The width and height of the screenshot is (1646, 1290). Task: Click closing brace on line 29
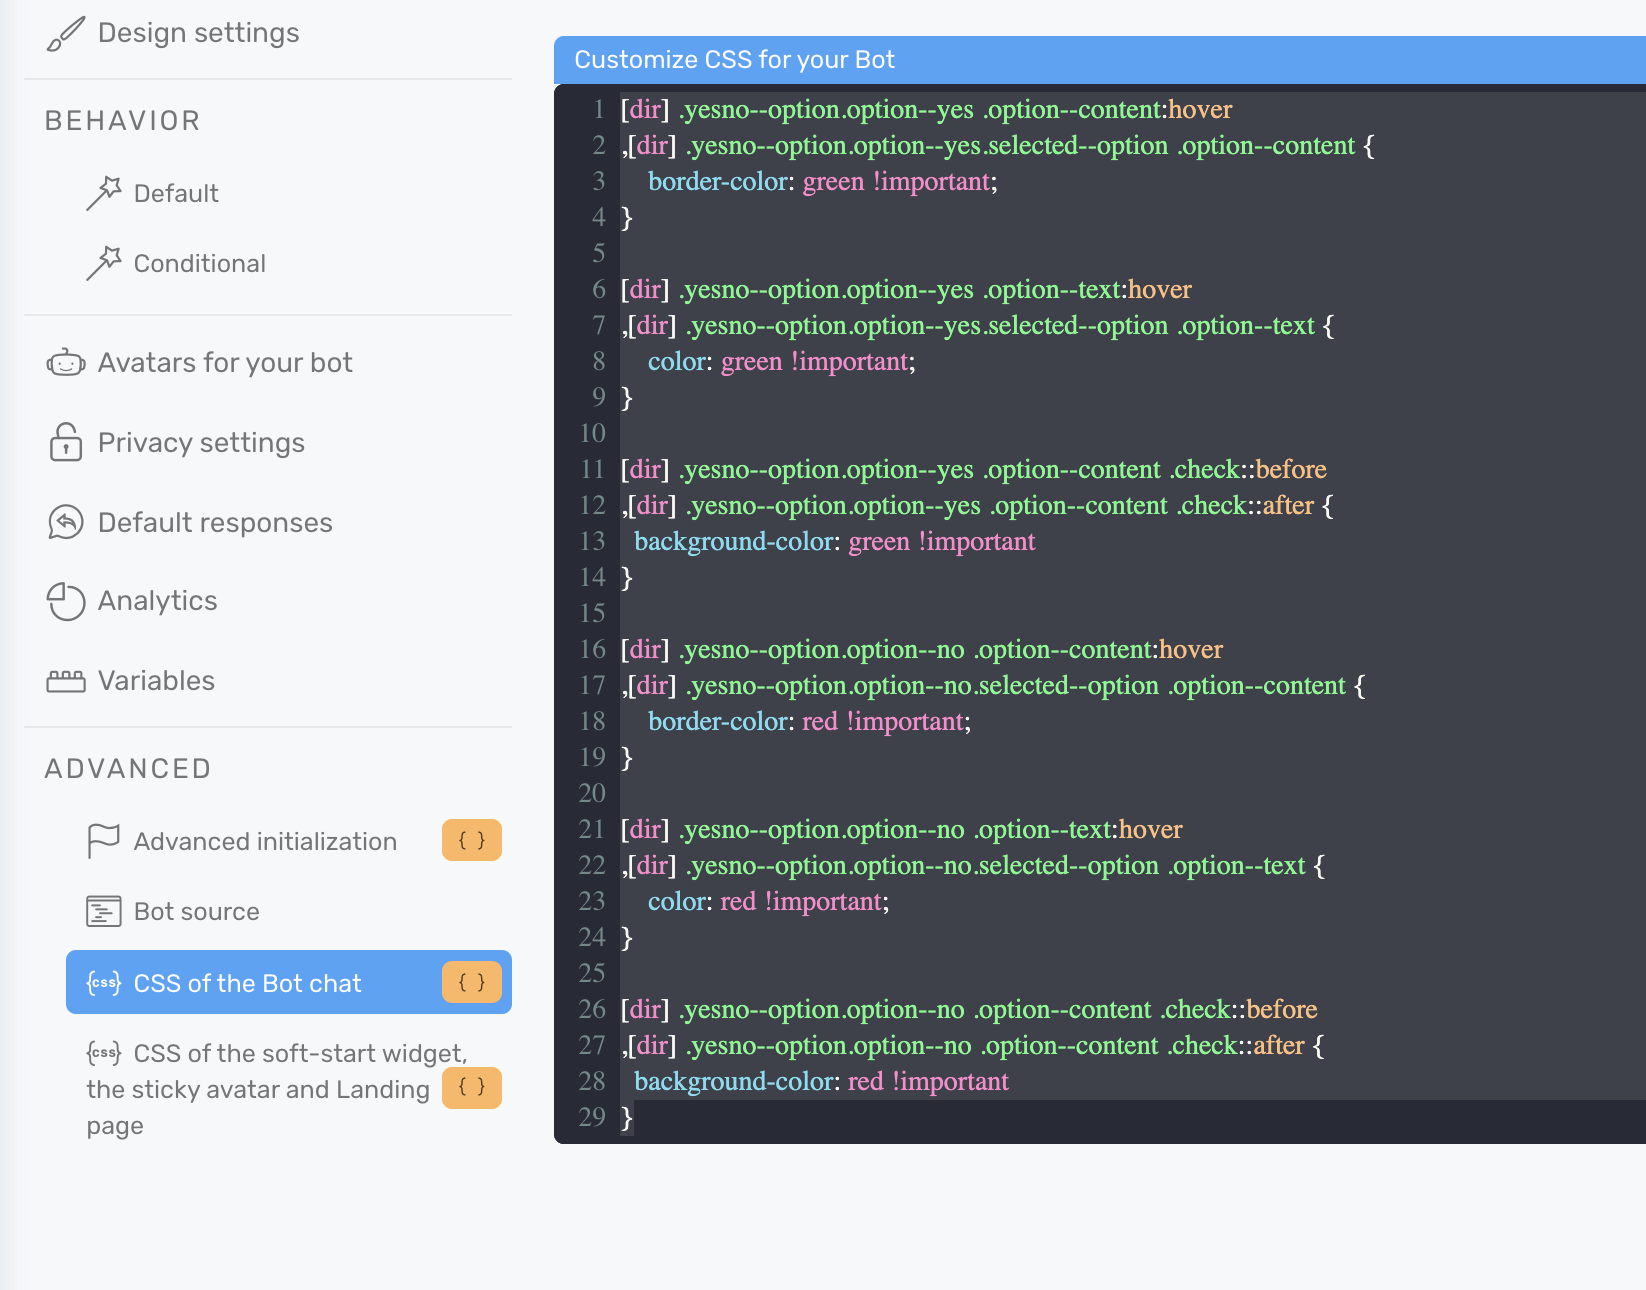point(627,1117)
